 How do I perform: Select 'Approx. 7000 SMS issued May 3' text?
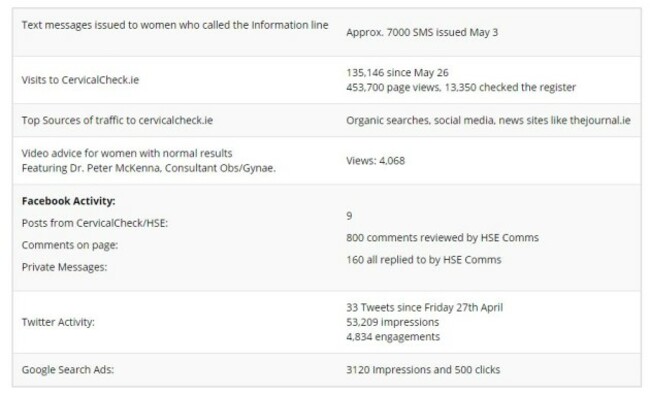[x=422, y=32]
